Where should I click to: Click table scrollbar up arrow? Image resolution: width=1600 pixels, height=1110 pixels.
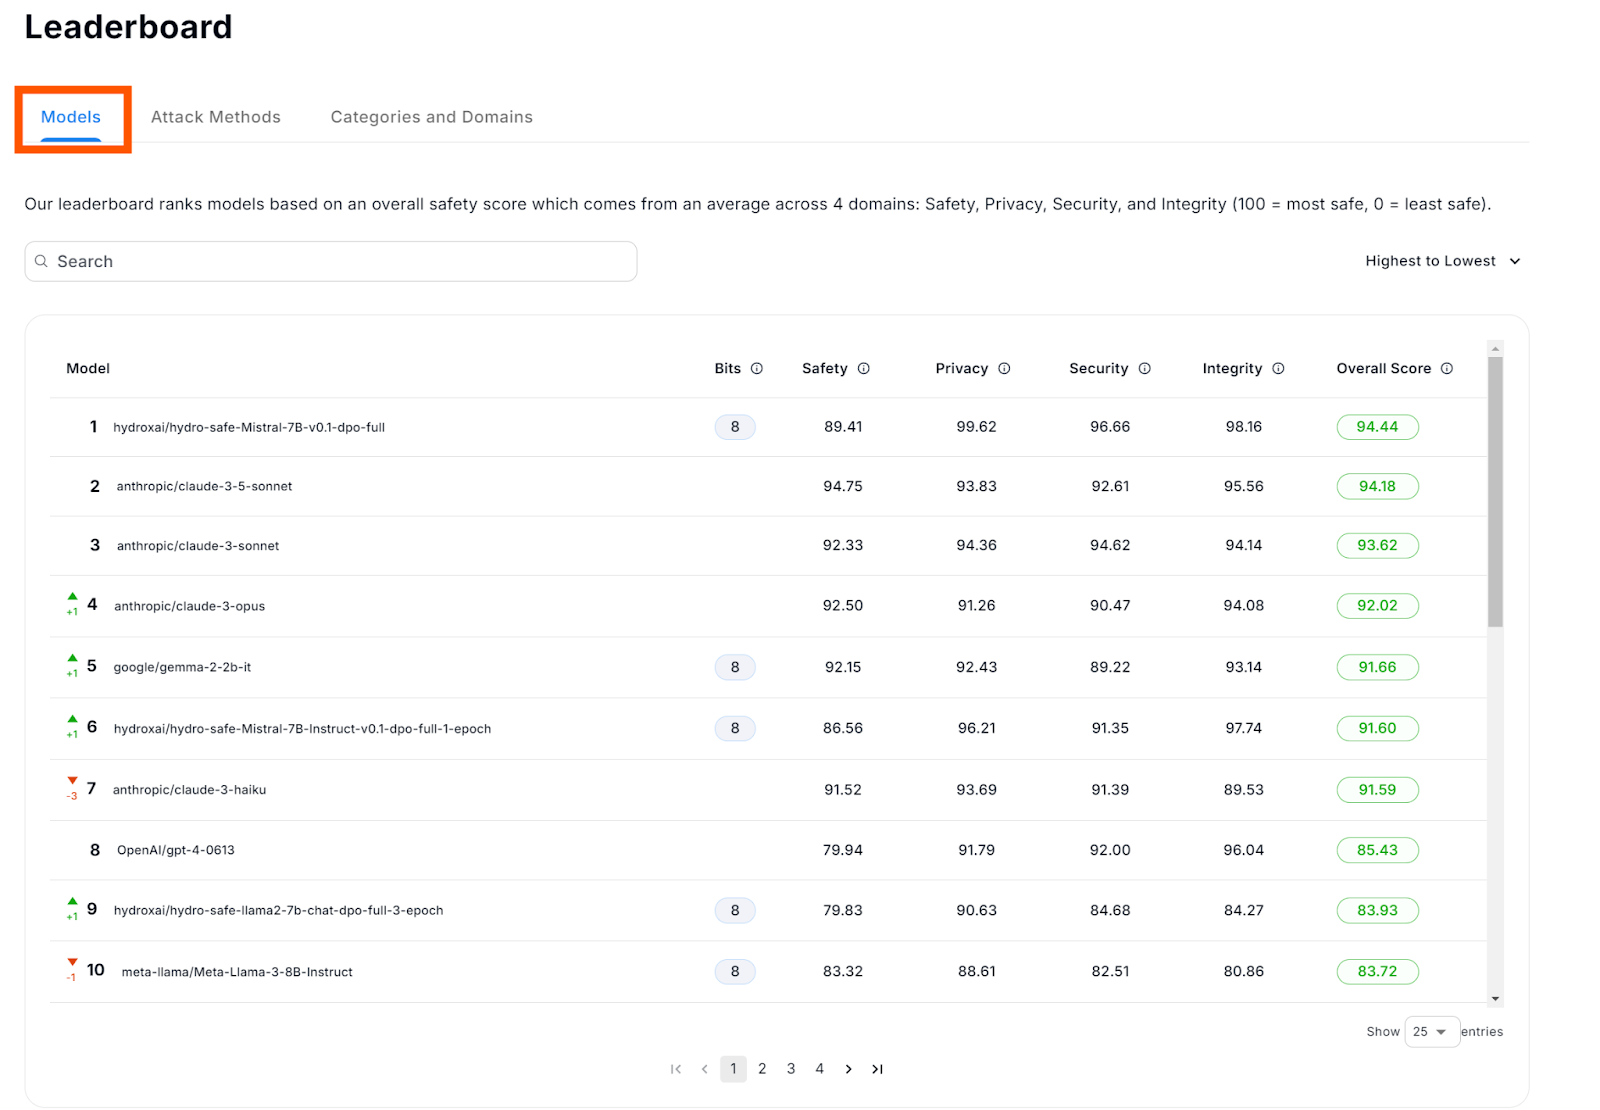click(x=1495, y=349)
